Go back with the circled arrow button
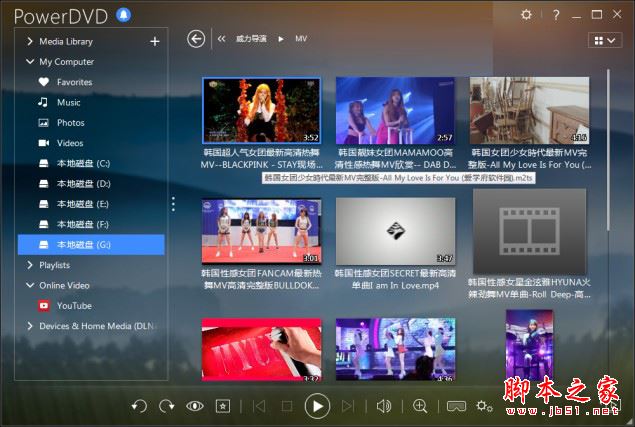 pos(196,39)
